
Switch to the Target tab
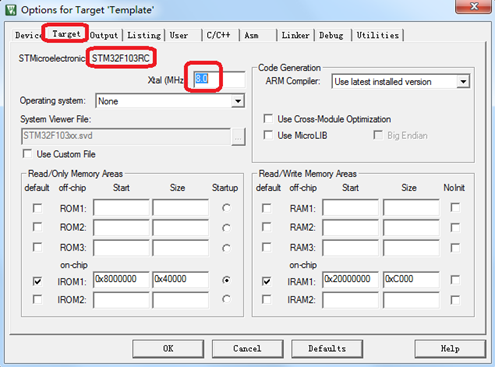click(x=66, y=34)
